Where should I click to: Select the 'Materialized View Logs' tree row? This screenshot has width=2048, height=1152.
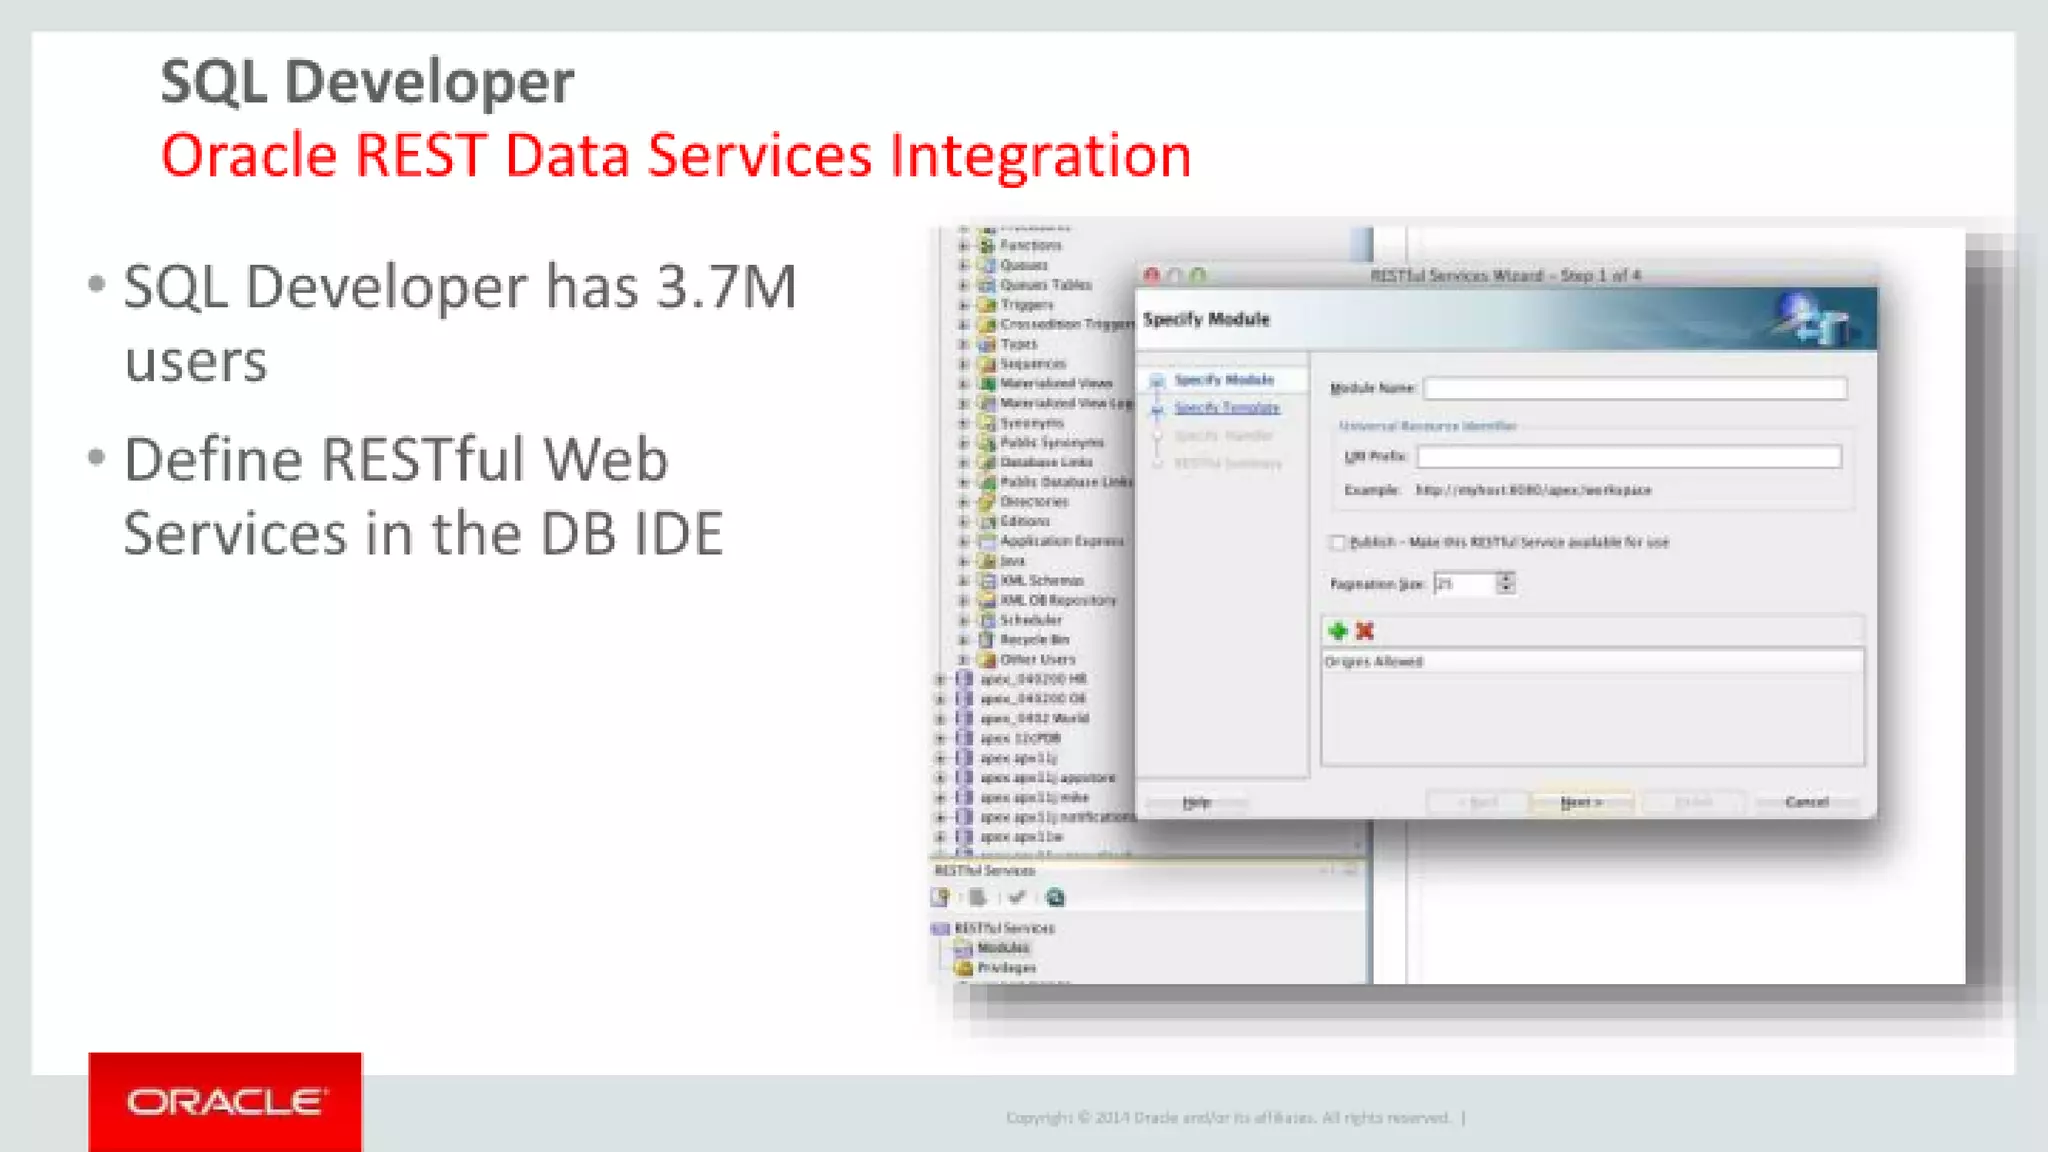tap(1066, 403)
